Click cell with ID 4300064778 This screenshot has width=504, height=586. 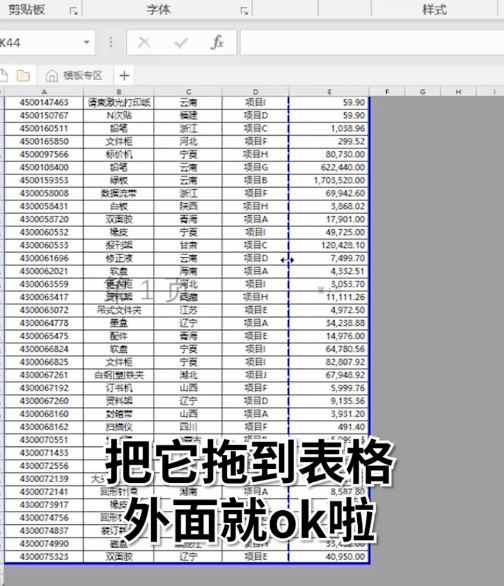pos(44,323)
